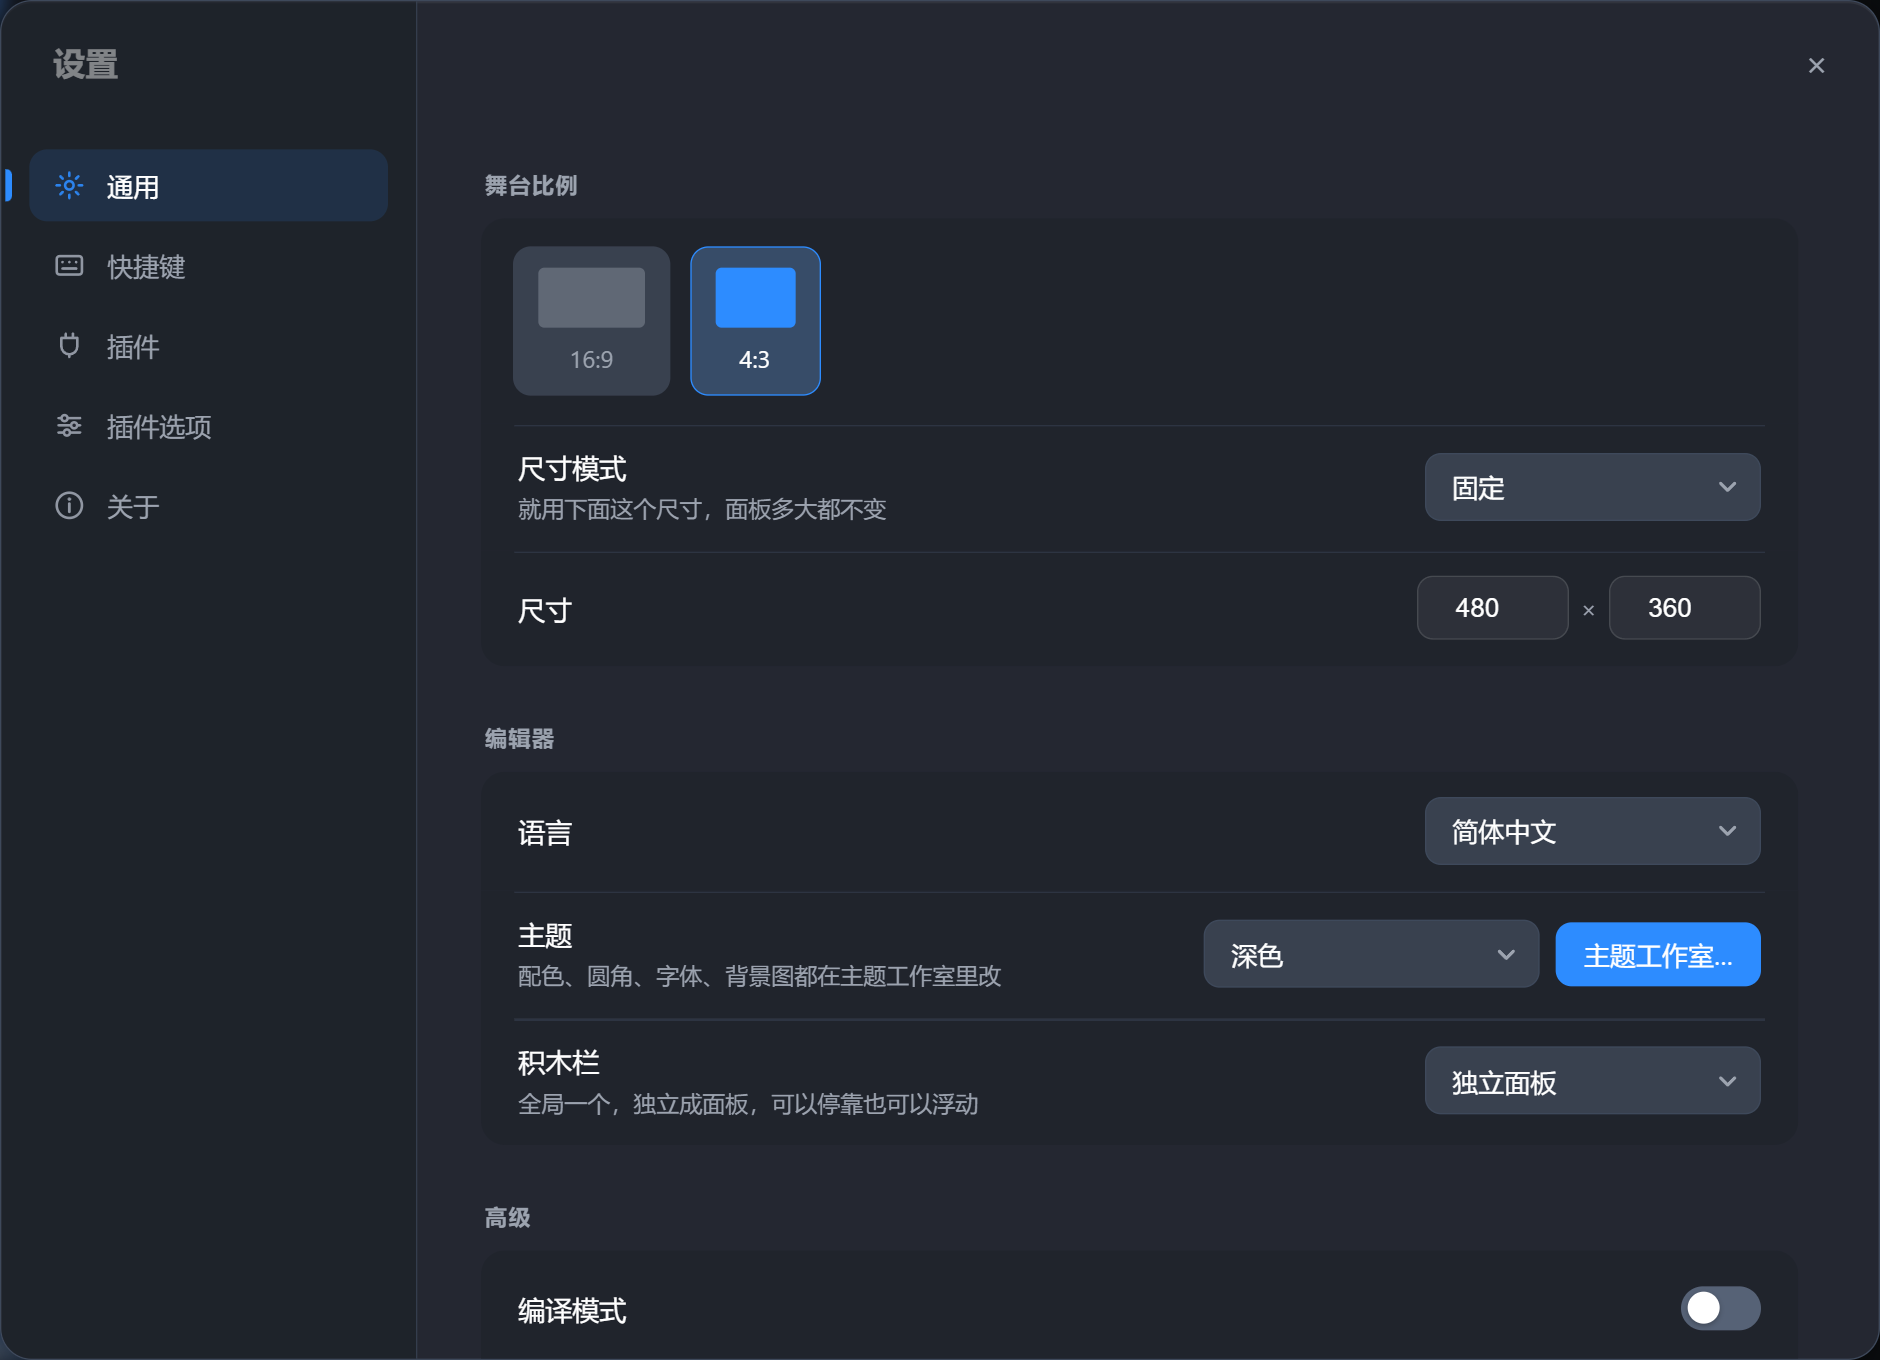This screenshot has height=1360, width=1880.
Task: Click the 设置 dialog title
Action: [86, 65]
